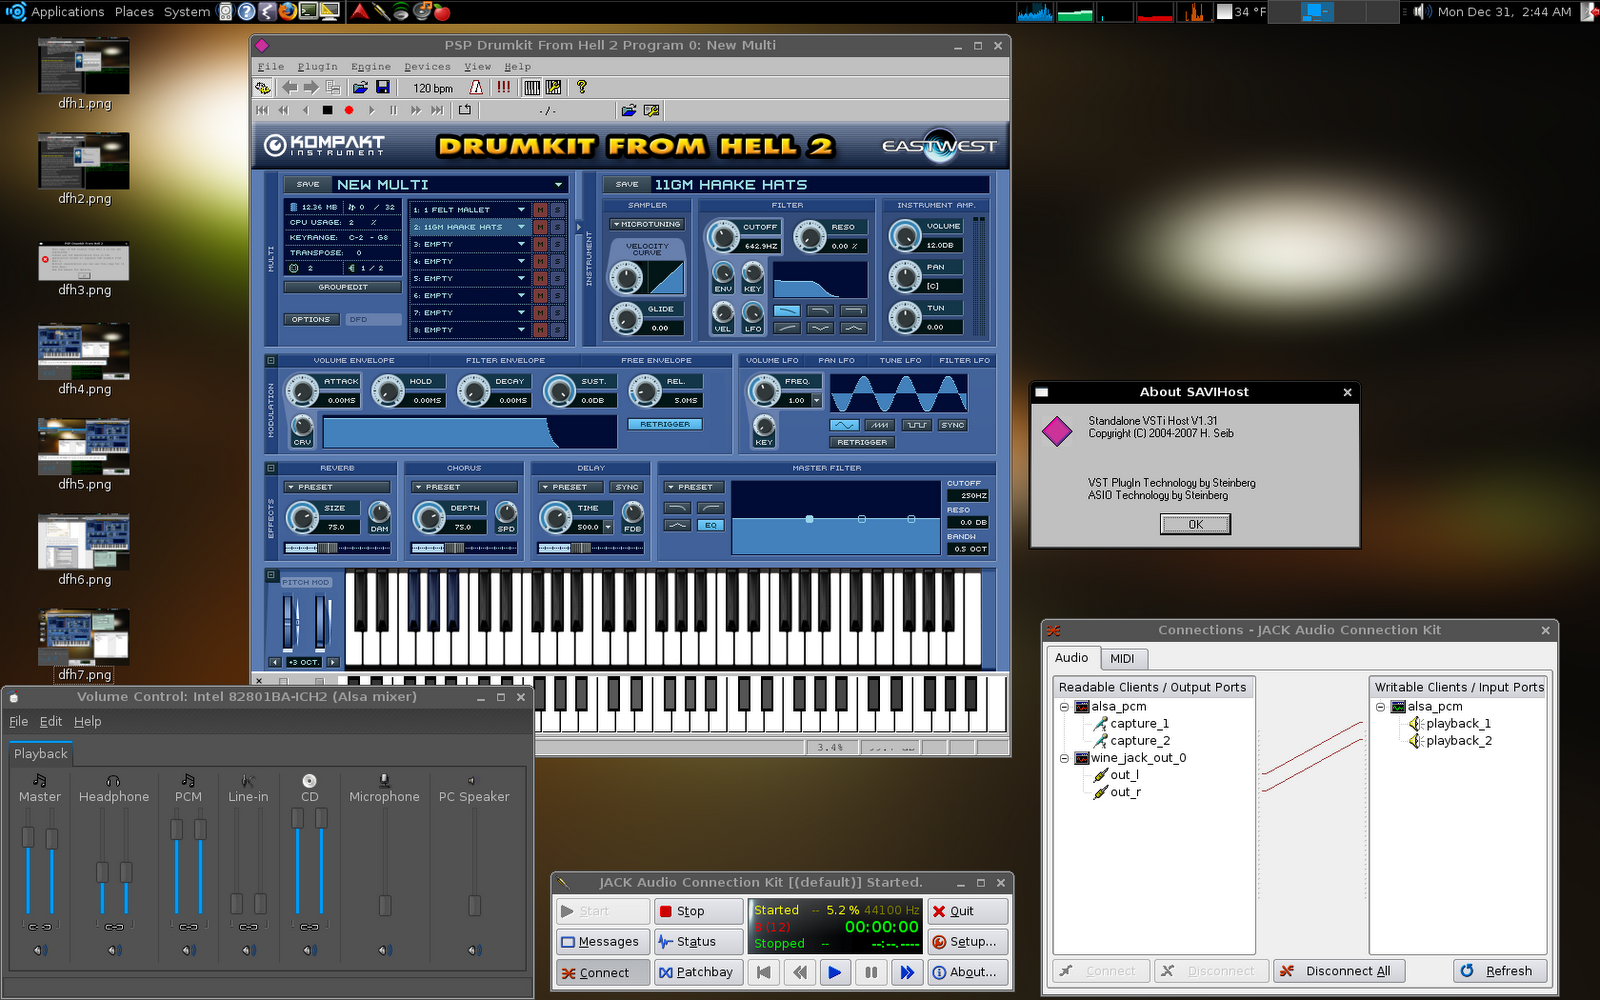Click the Messages button in JACK
1600x1000 pixels.
(601, 942)
